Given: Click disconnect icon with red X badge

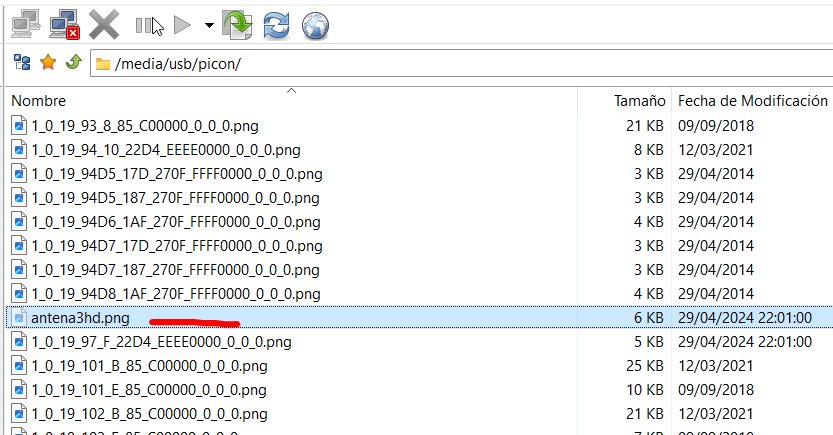Looking at the screenshot, I should (64, 22).
